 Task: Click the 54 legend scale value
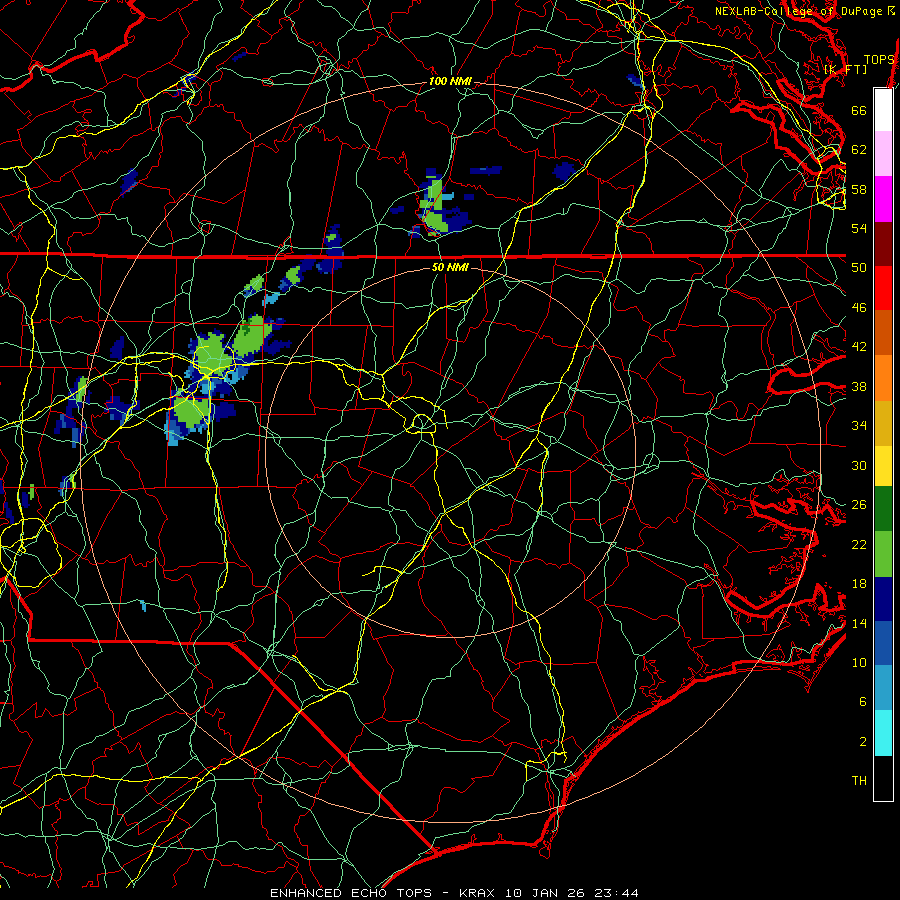point(859,228)
